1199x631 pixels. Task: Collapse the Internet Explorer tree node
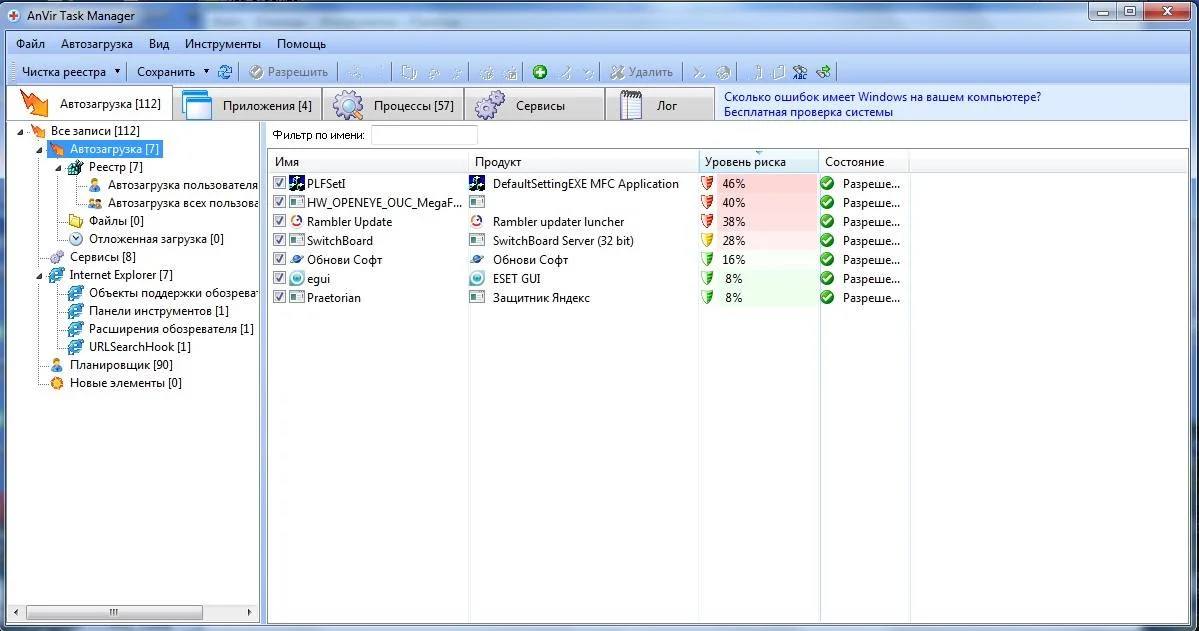[39, 275]
